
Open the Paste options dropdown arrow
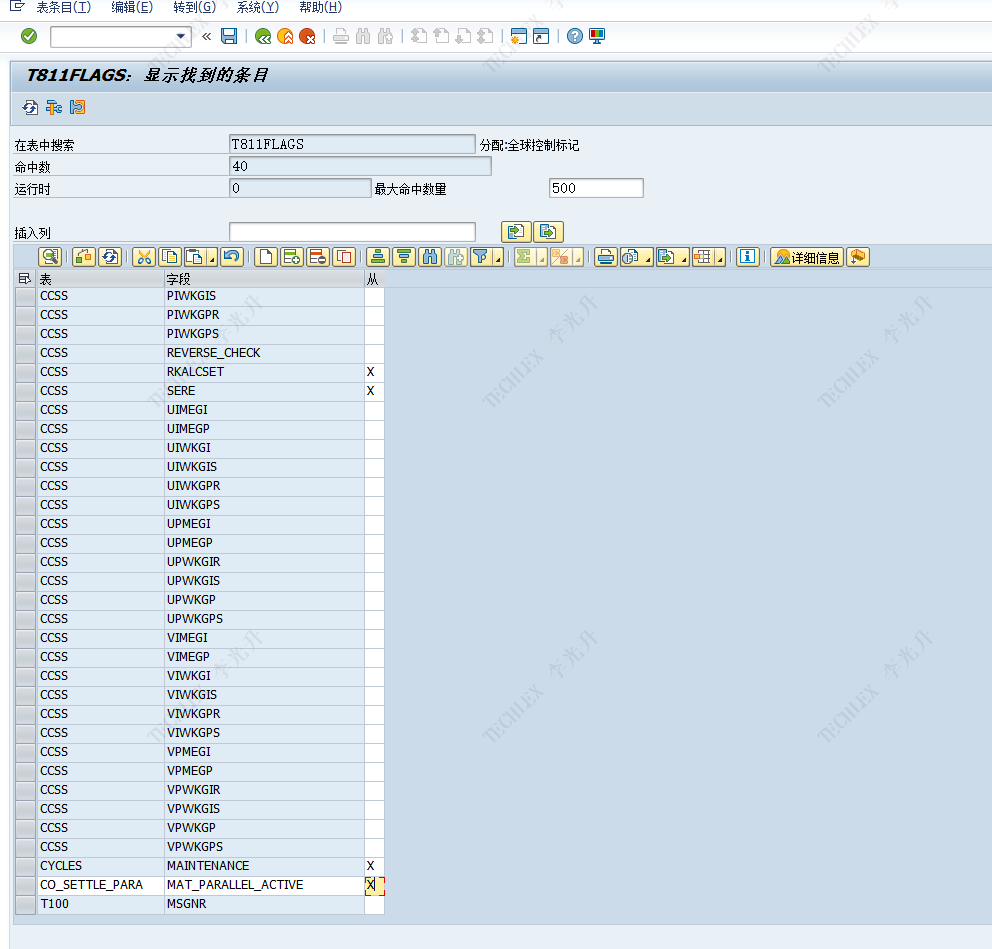(213, 257)
